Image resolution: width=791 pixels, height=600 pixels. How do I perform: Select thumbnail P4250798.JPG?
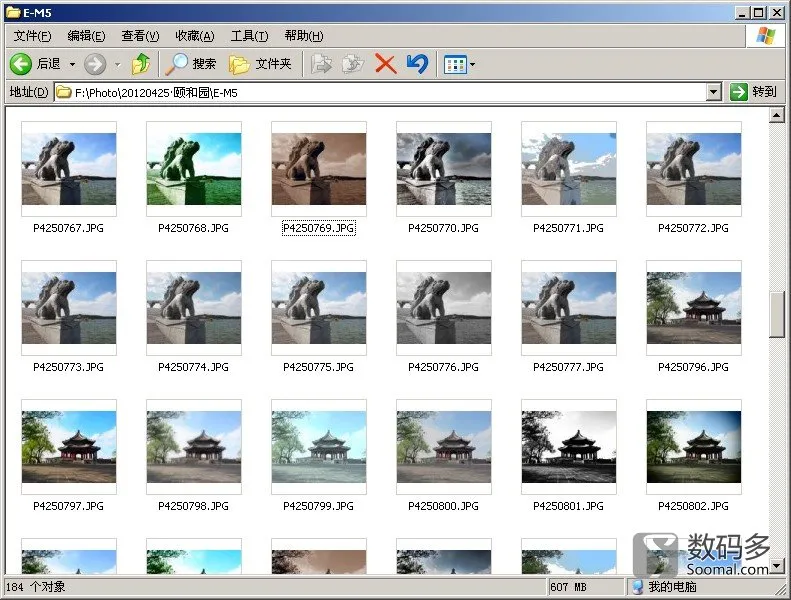194,447
